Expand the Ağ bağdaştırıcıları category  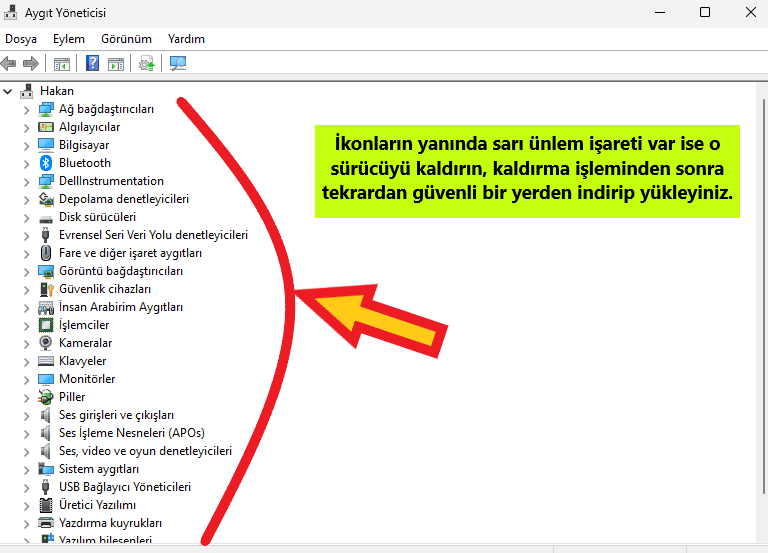coord(27,109)
